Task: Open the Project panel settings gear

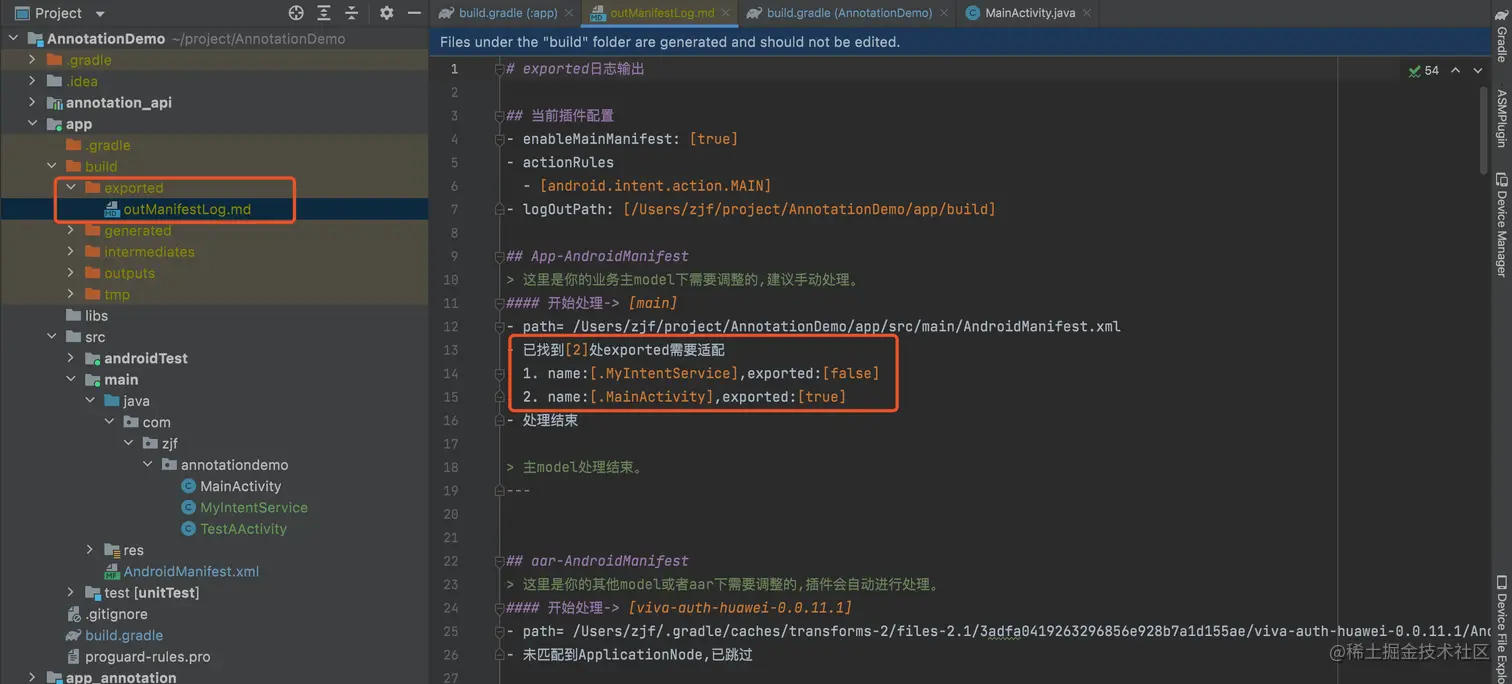Action: click(386, 13)
